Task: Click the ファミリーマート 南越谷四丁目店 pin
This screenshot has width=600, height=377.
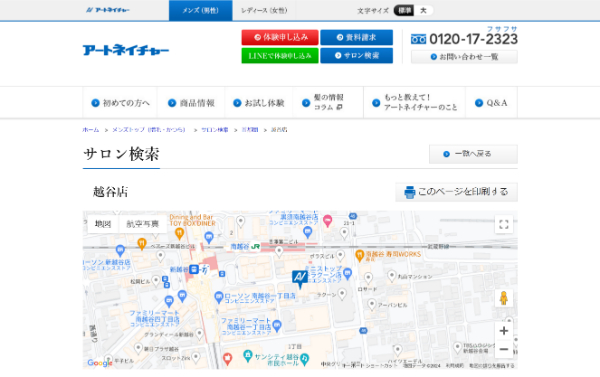Action: pyautogui.click(x=169, y=301)
